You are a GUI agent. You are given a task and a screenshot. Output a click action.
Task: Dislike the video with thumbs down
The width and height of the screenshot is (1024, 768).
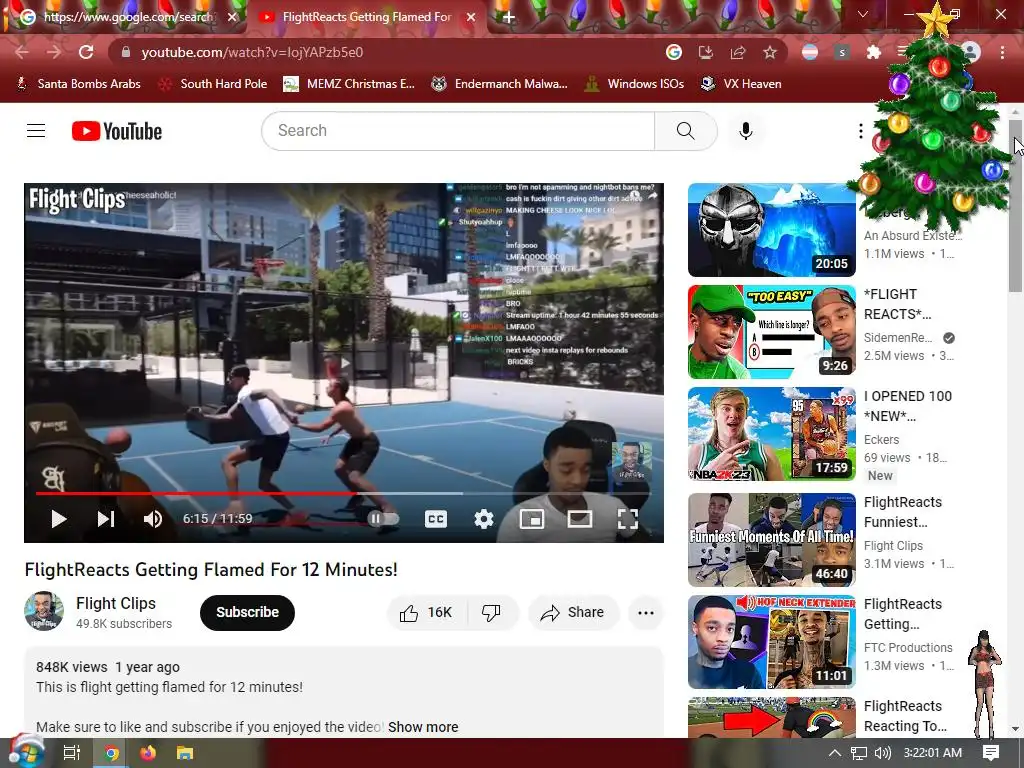pos(492,613)
